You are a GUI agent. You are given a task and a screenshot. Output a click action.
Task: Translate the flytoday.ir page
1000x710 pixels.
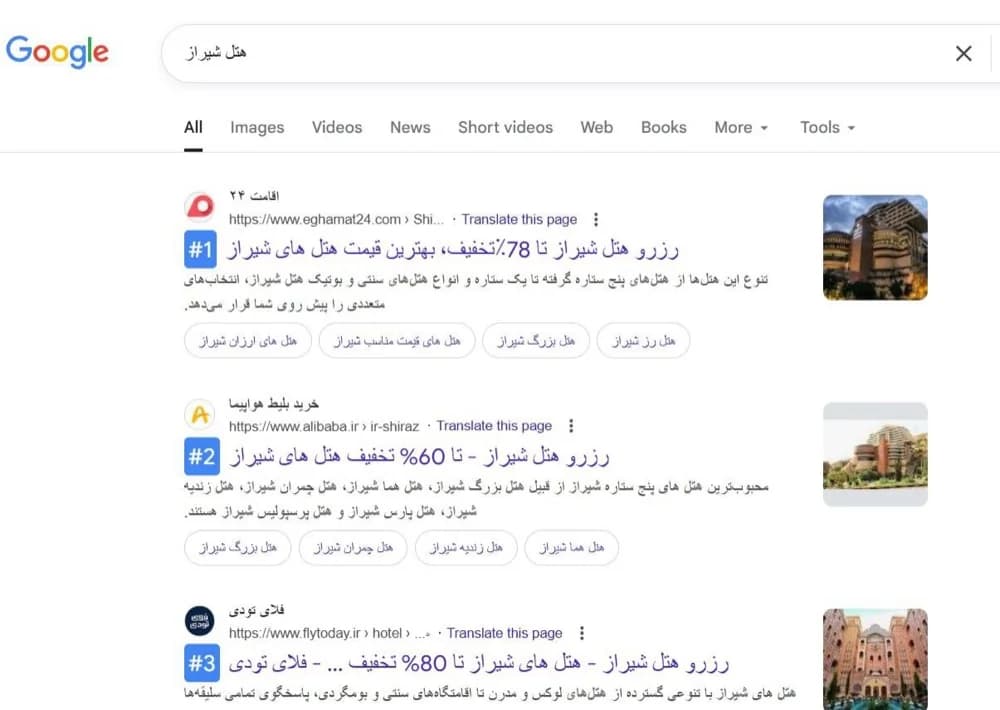pyautogui.click(x=504, y=633)
